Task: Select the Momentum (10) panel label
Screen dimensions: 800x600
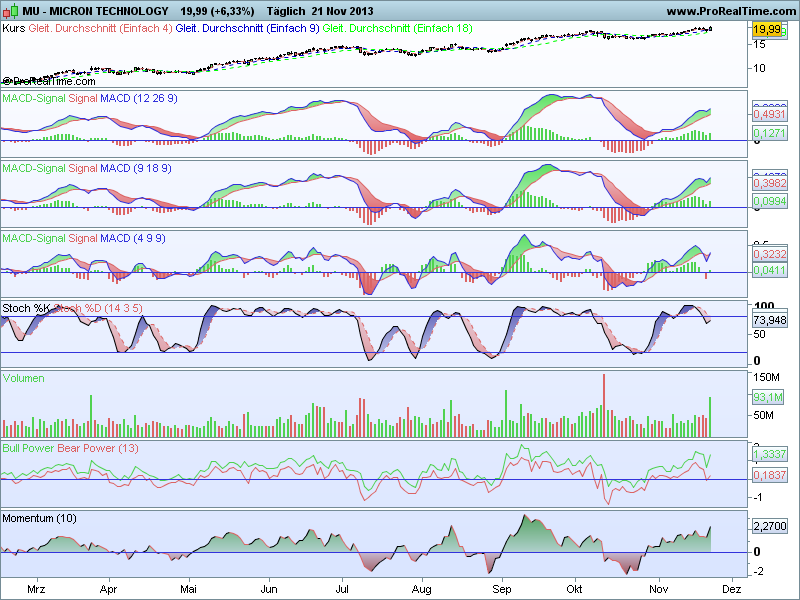Action: click(39, 518)
